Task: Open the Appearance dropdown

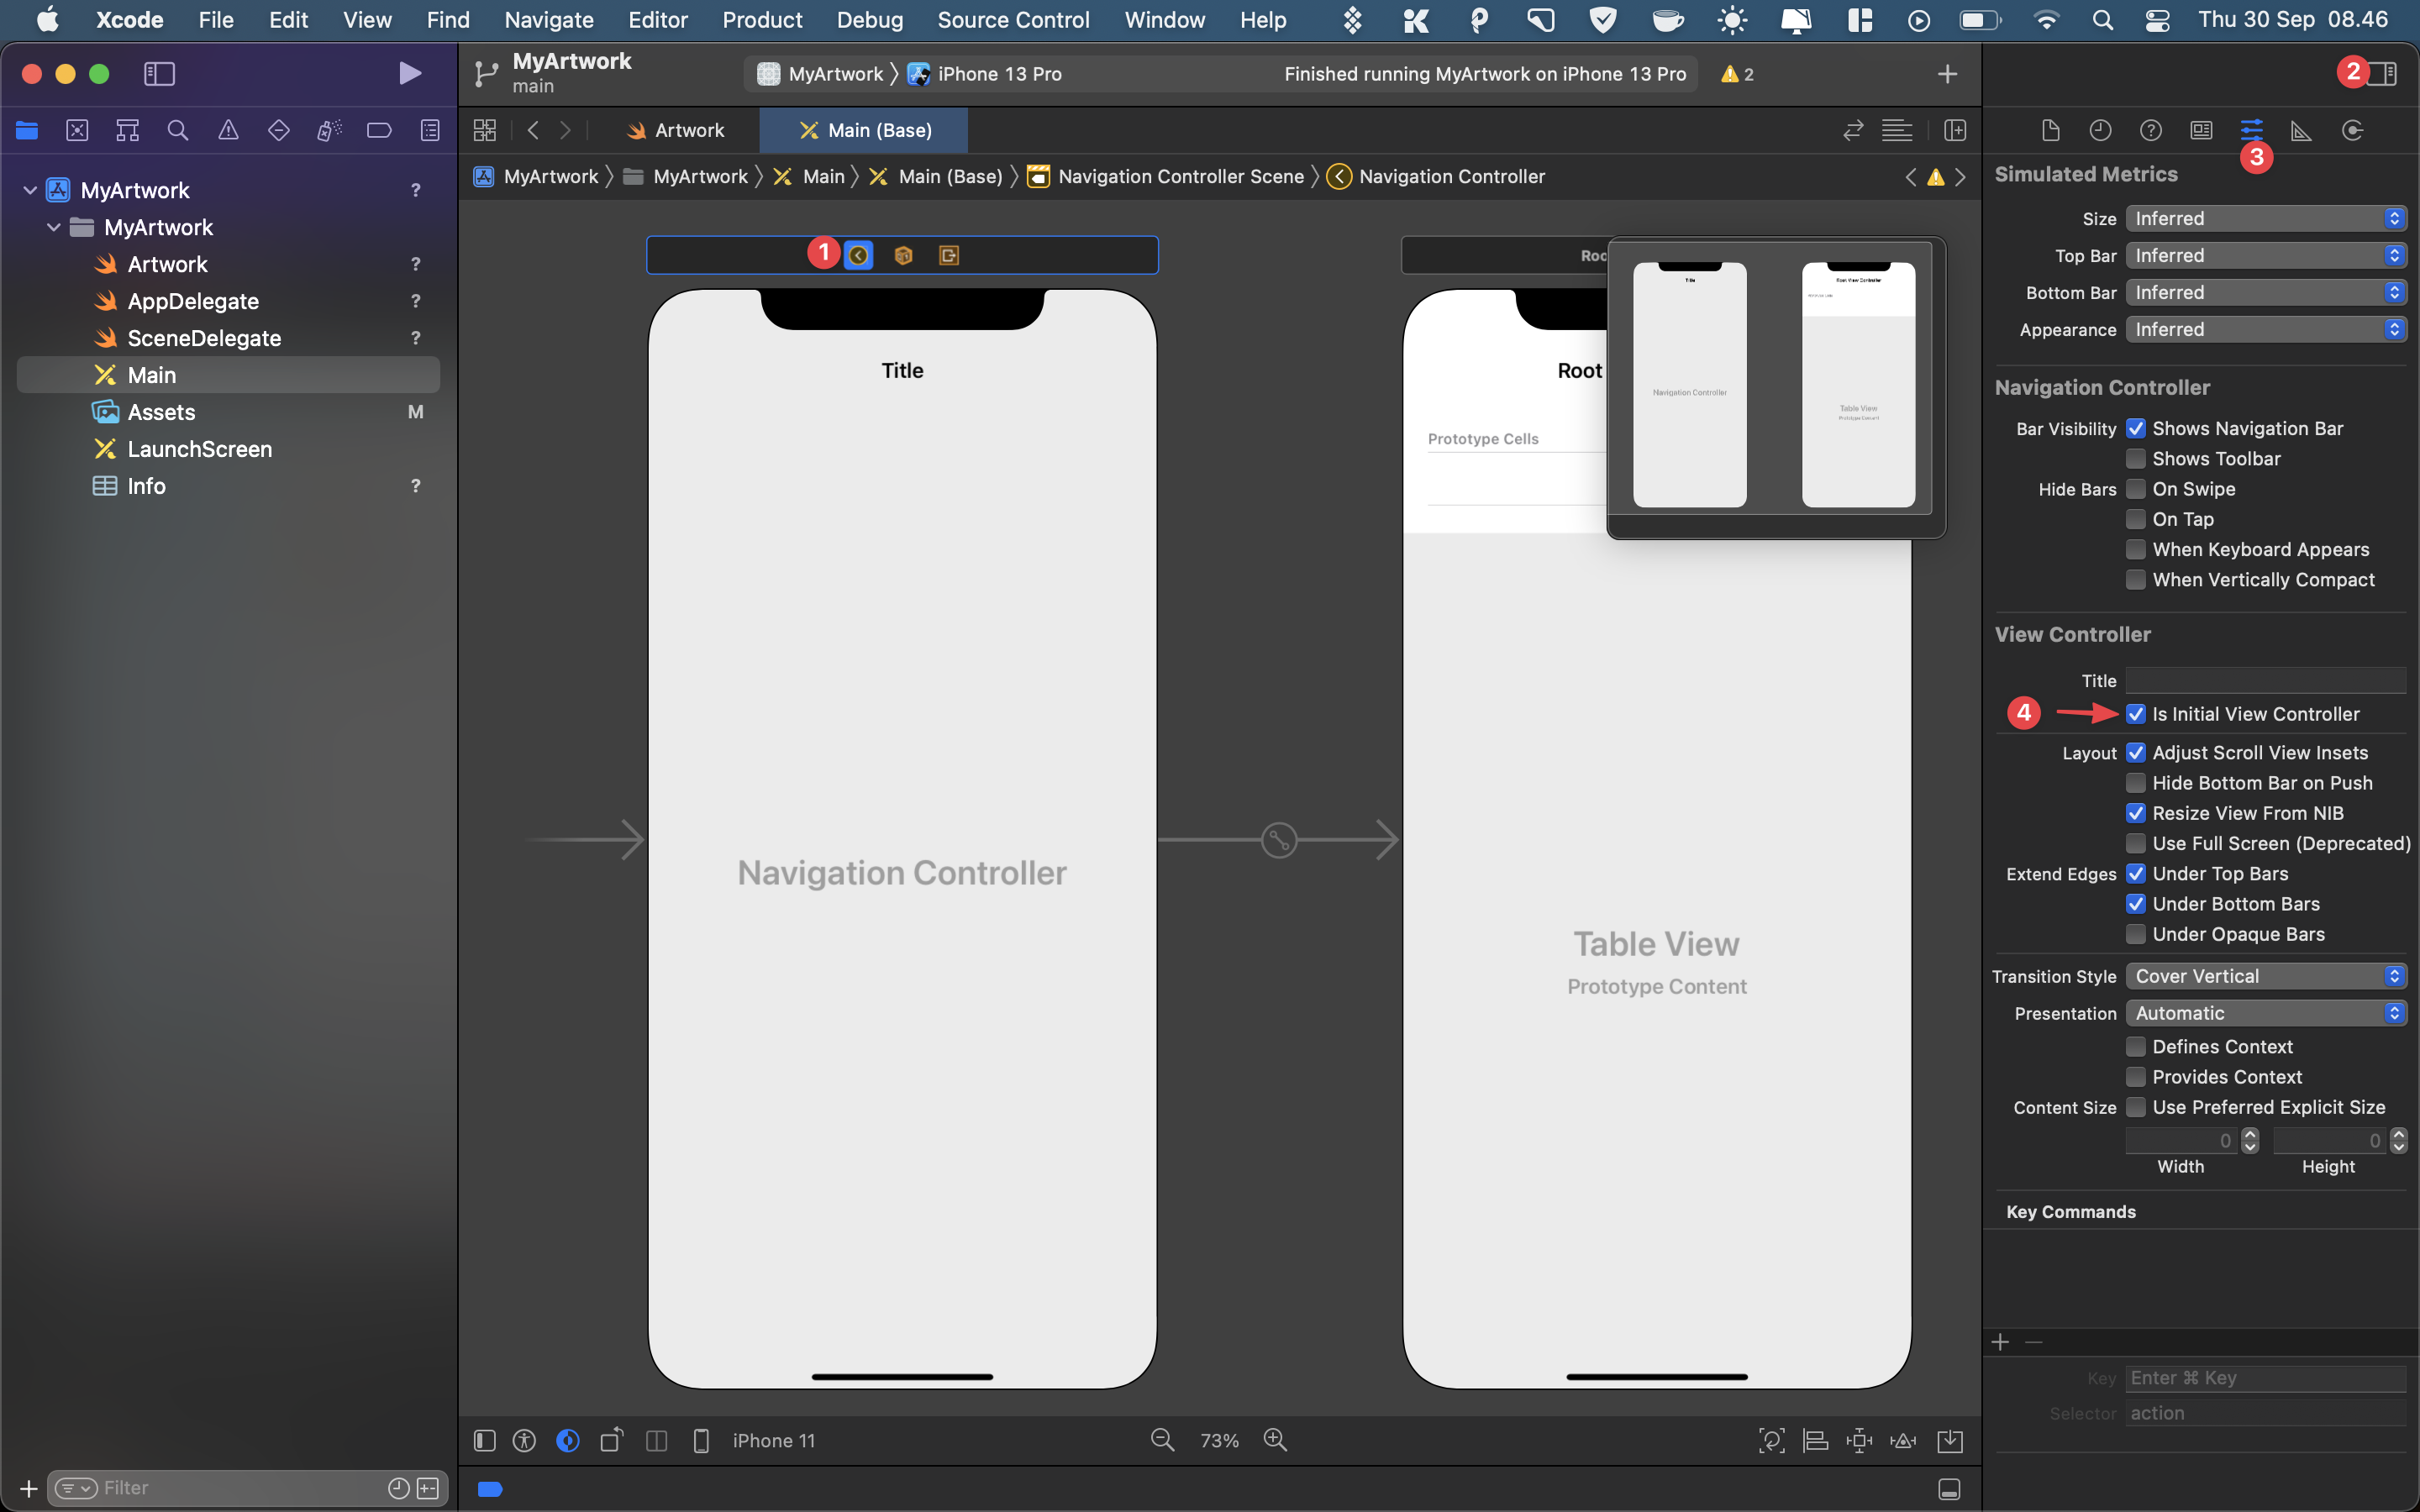Action: (2265, 330)
